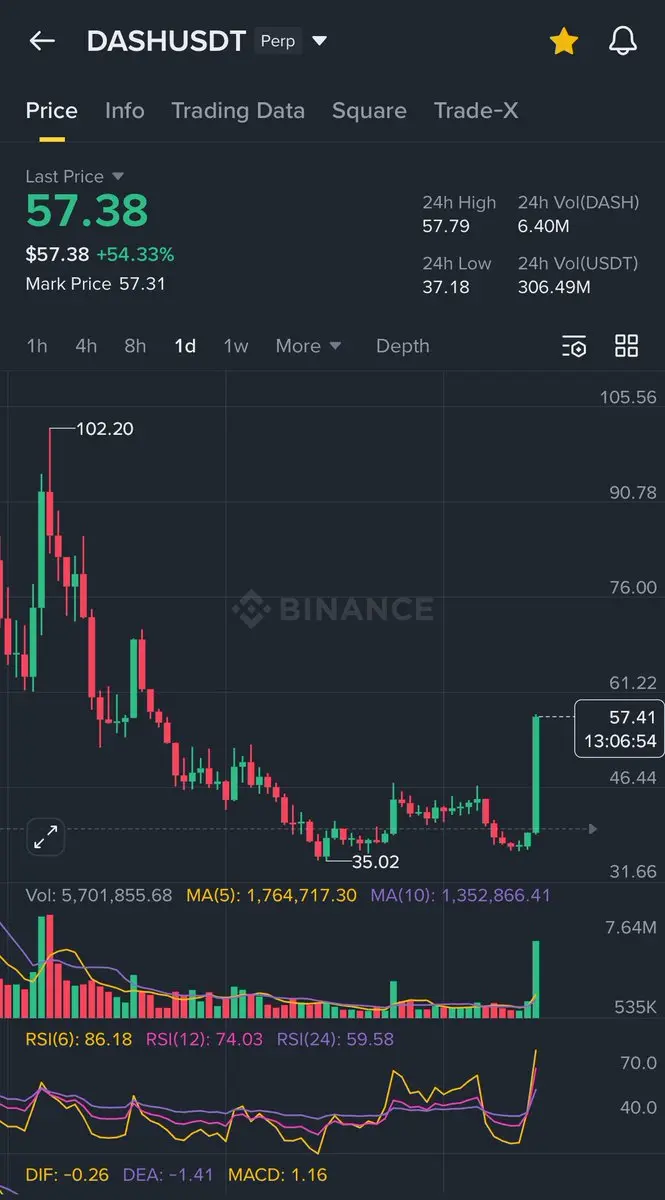This screenshot has height=1200, width=665.
Task: Click the DEA: -1.41 label
Action: pyautogui.click(x=168, y=1175)
